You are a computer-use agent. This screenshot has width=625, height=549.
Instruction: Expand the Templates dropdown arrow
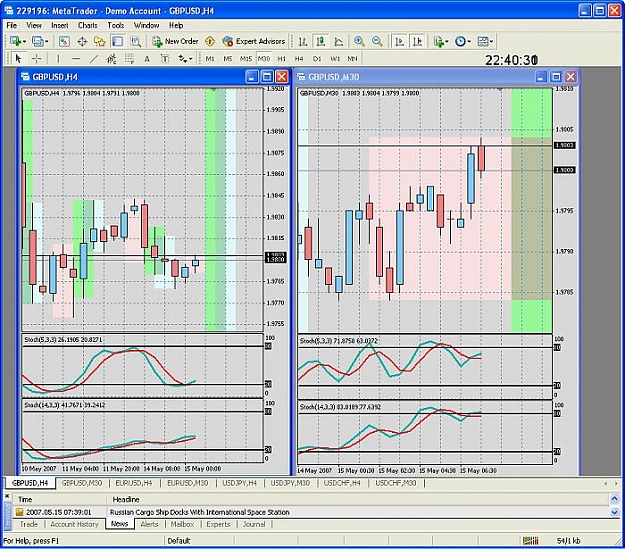[x=491, y=41]
